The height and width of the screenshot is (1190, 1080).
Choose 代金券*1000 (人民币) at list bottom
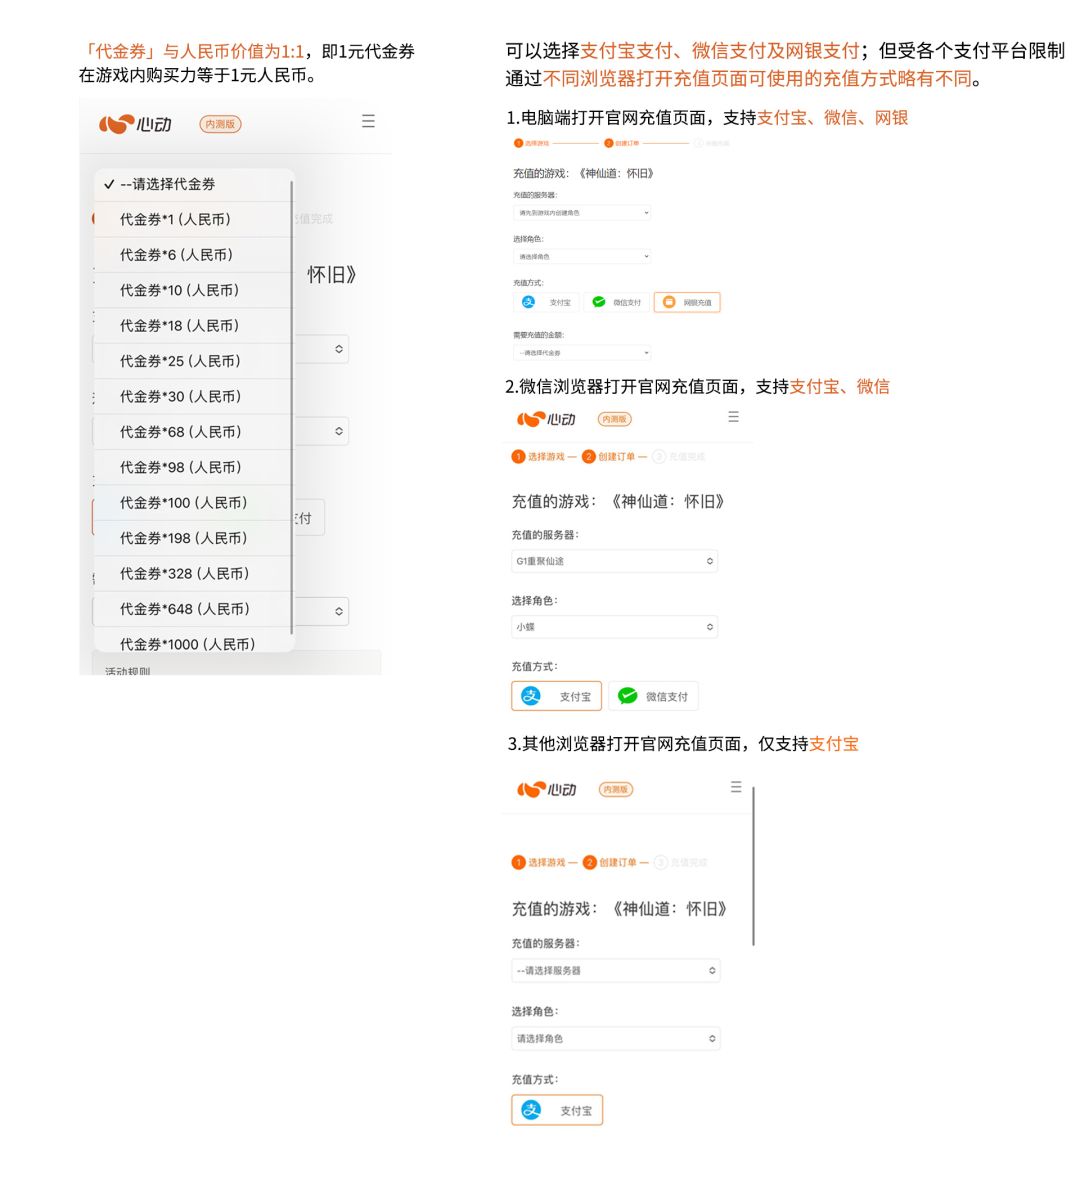pos(193,642)
